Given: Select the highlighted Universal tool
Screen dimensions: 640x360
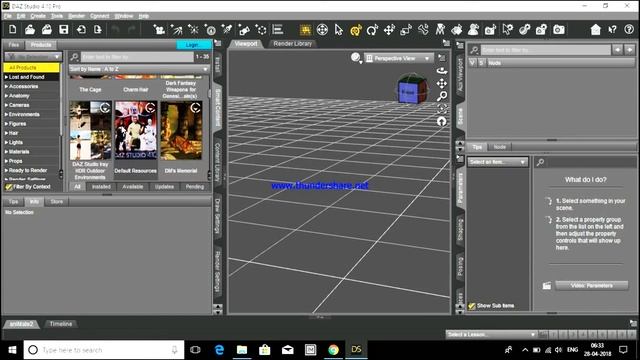Looking at the screenshot, I should pos(356,30).
